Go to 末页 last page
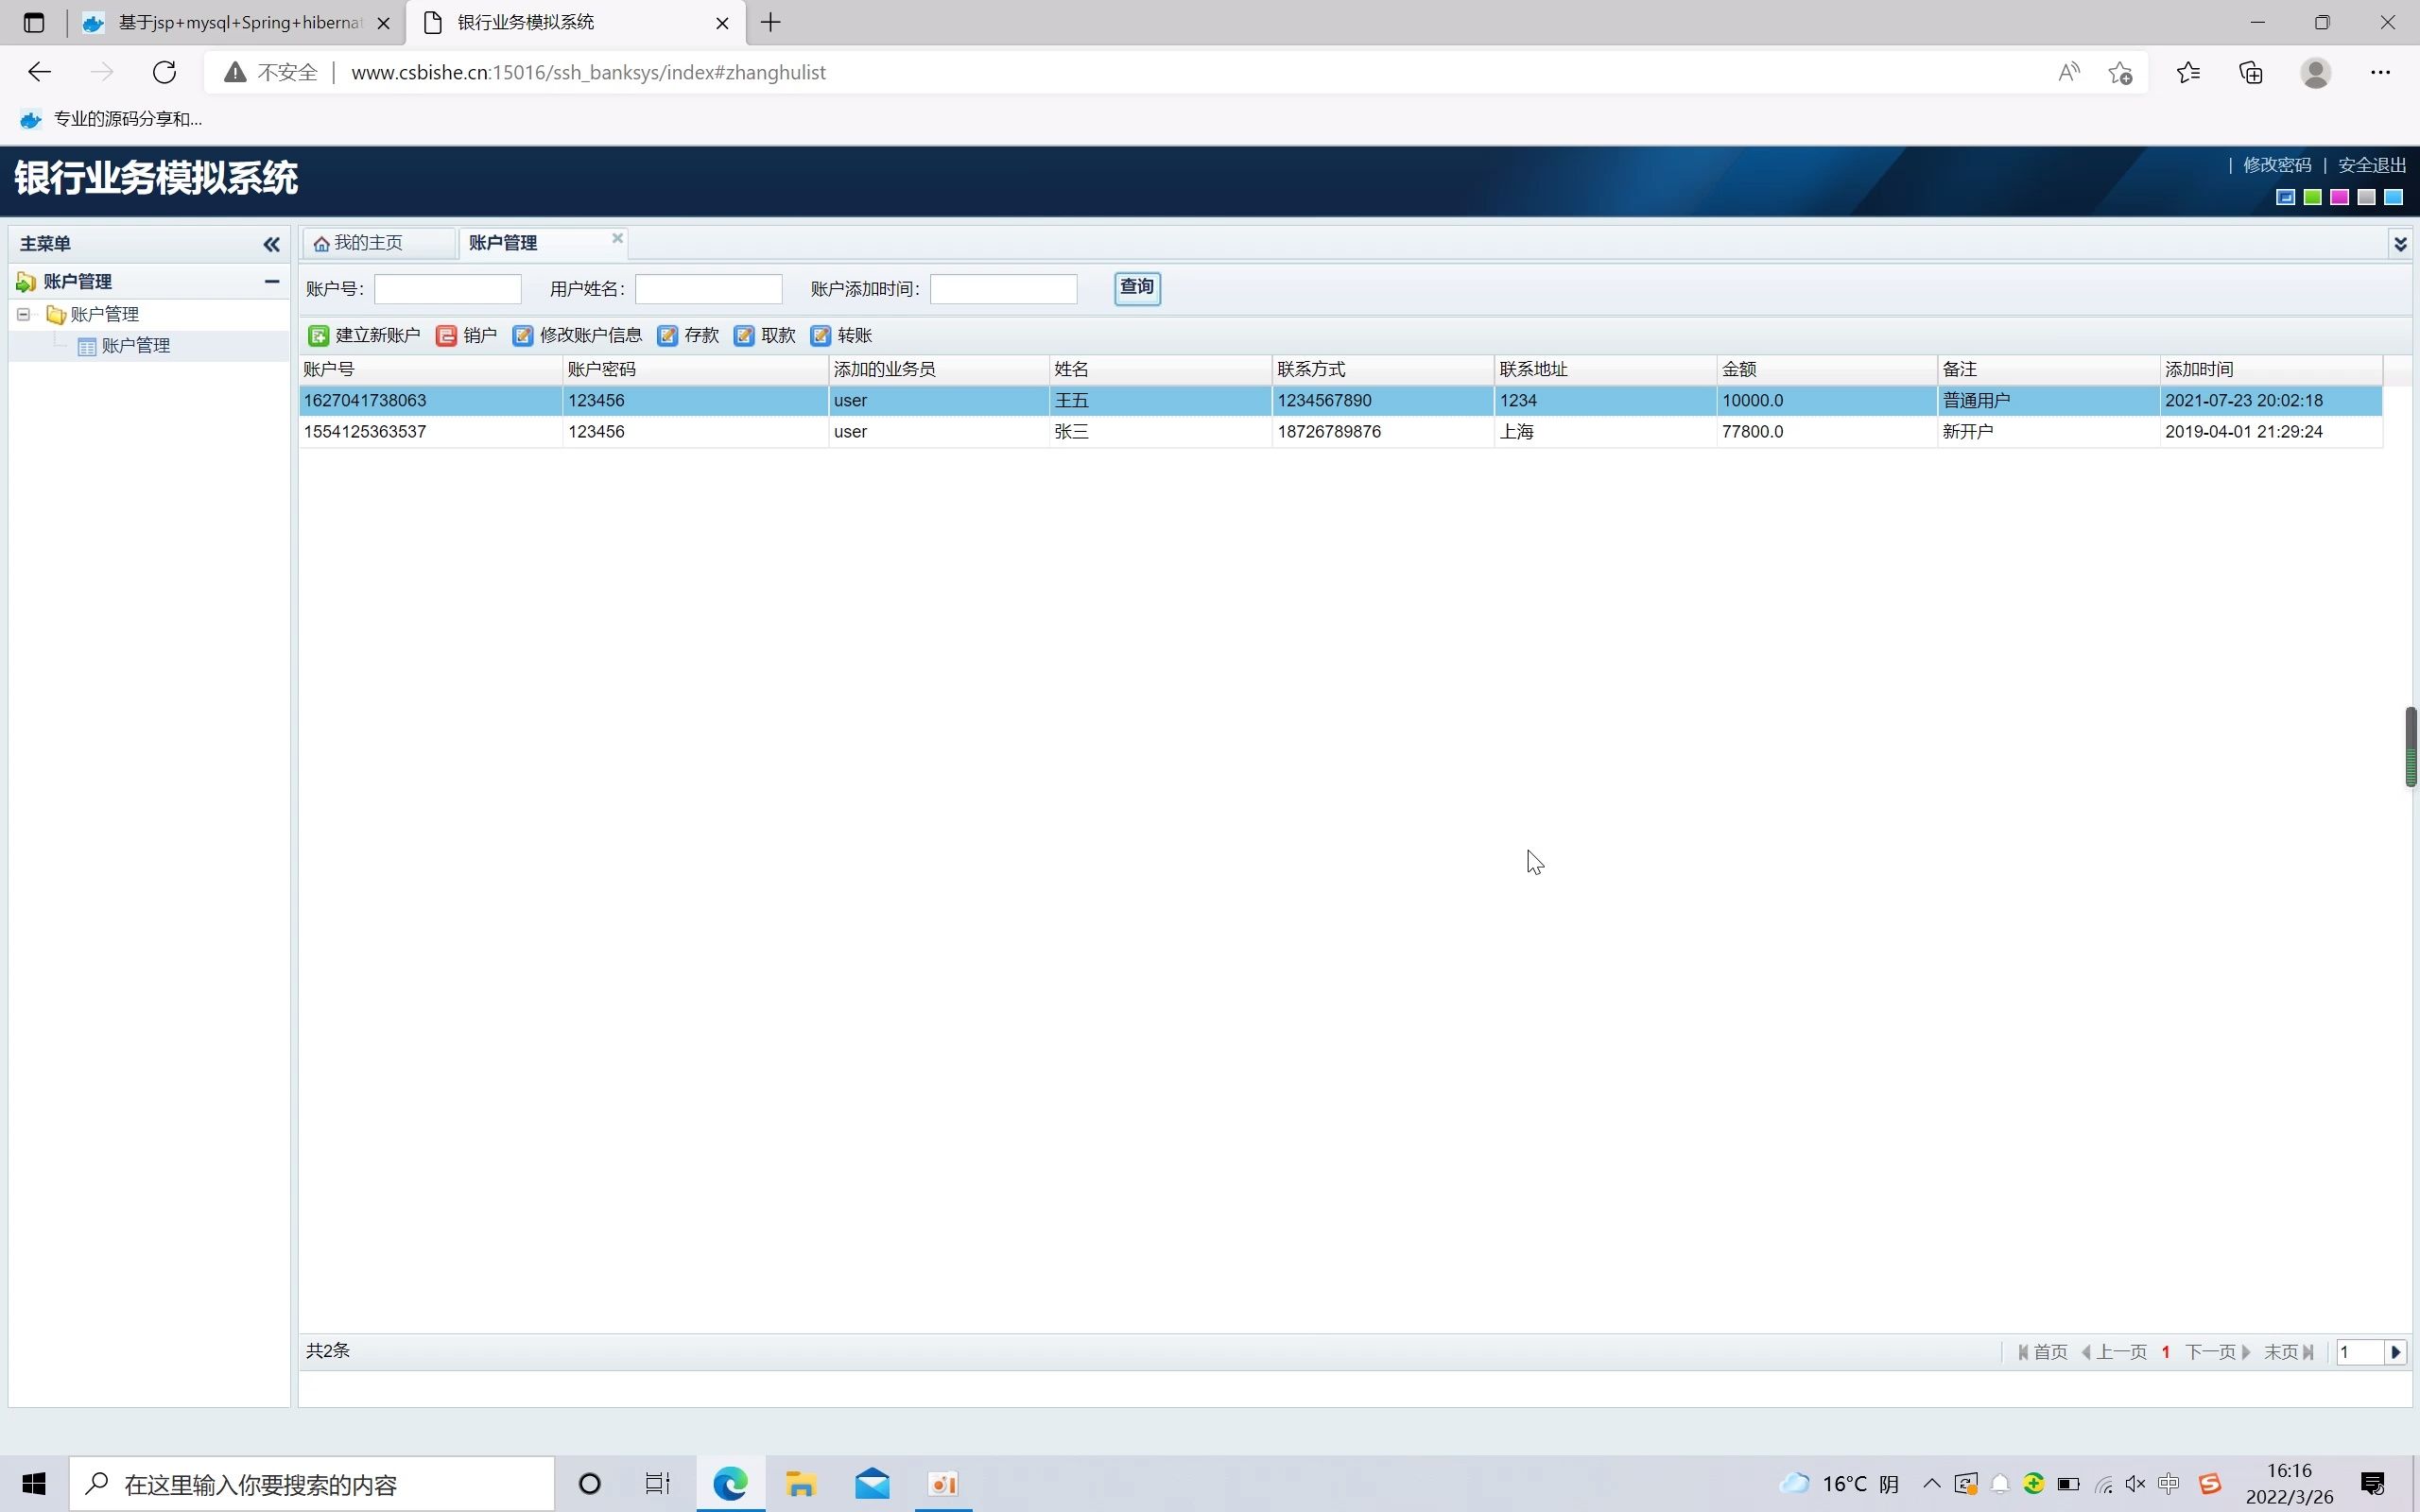 (2289, 1352)
